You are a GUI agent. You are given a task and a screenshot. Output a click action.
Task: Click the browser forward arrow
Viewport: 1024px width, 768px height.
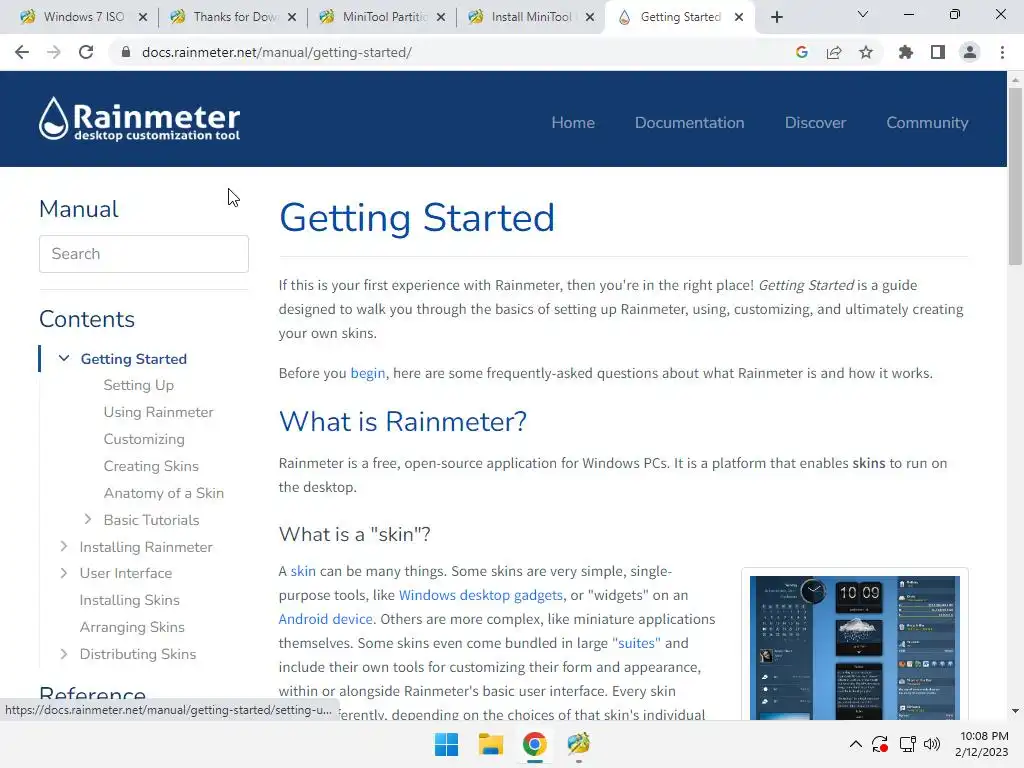54,52
